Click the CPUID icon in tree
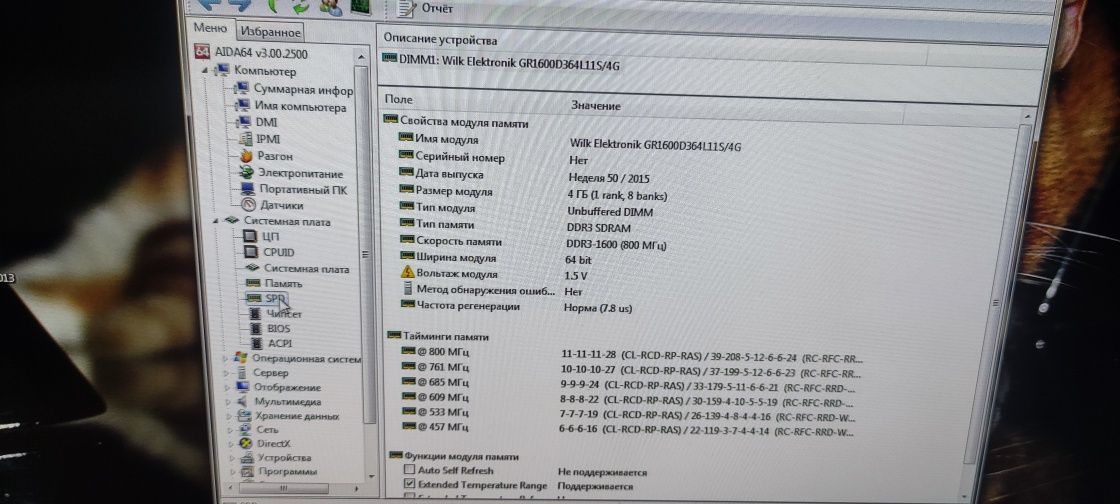Viewport: 1120px width, 504px height. pyautogui.click(x=251, y=252)
